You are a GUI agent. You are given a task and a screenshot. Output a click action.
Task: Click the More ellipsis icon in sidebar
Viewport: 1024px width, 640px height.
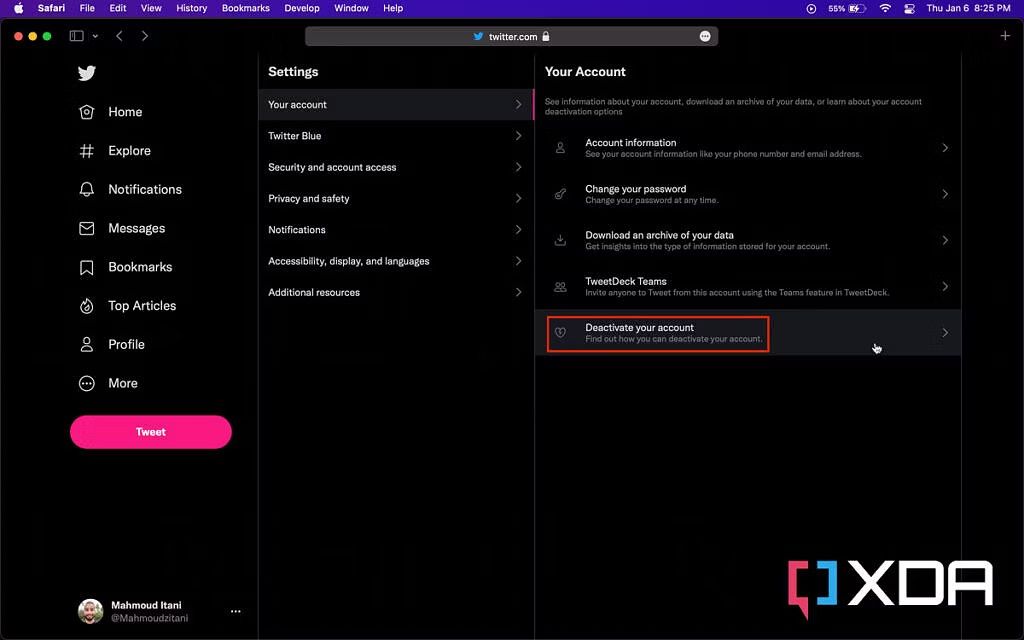click(x=87, y=383)
